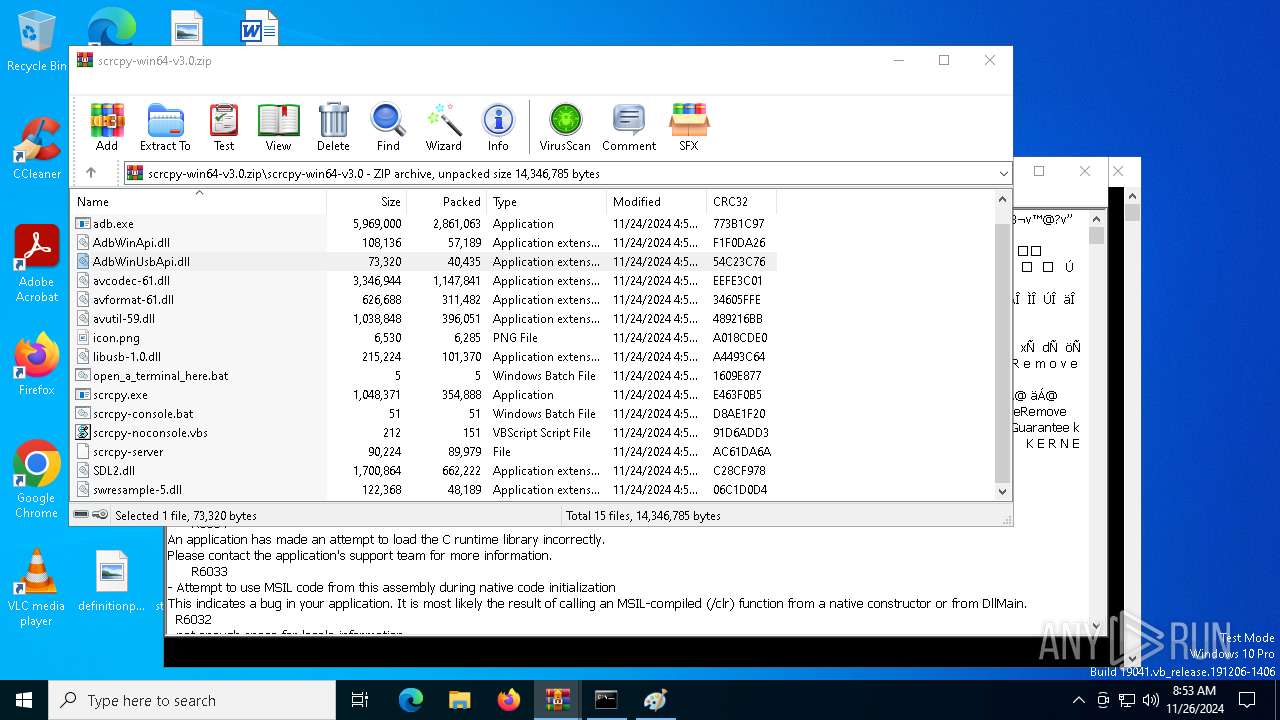This screenshot has height=720, width=1280.
Task: Sort by Type column header
Action: point(546,202)
